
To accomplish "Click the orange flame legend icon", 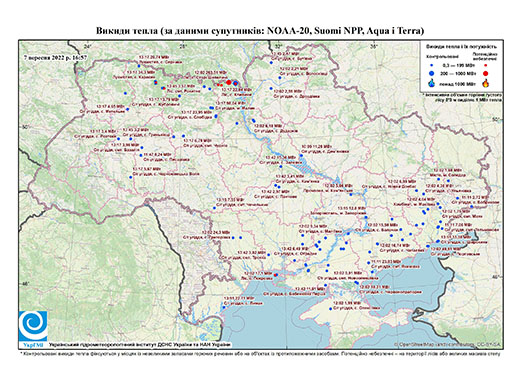I will click(486, 83).
